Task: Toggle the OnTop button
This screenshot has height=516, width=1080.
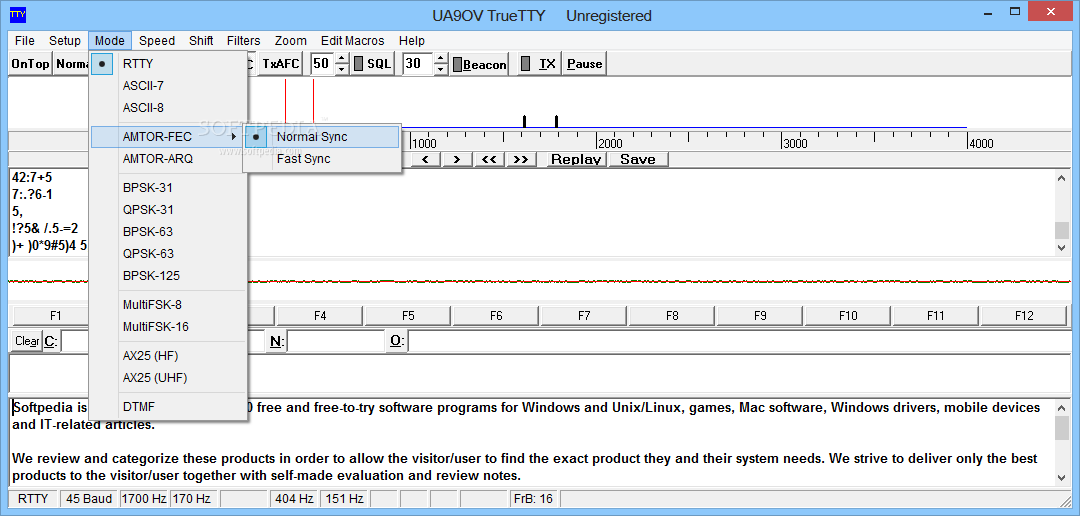Action: click(30, 64)
